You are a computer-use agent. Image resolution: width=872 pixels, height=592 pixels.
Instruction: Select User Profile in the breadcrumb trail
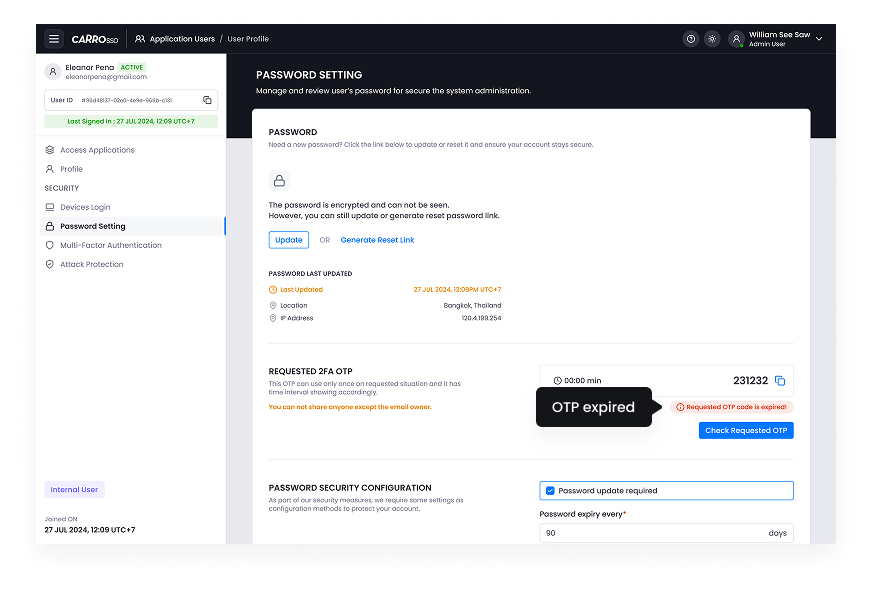click(x=248, y=39)
